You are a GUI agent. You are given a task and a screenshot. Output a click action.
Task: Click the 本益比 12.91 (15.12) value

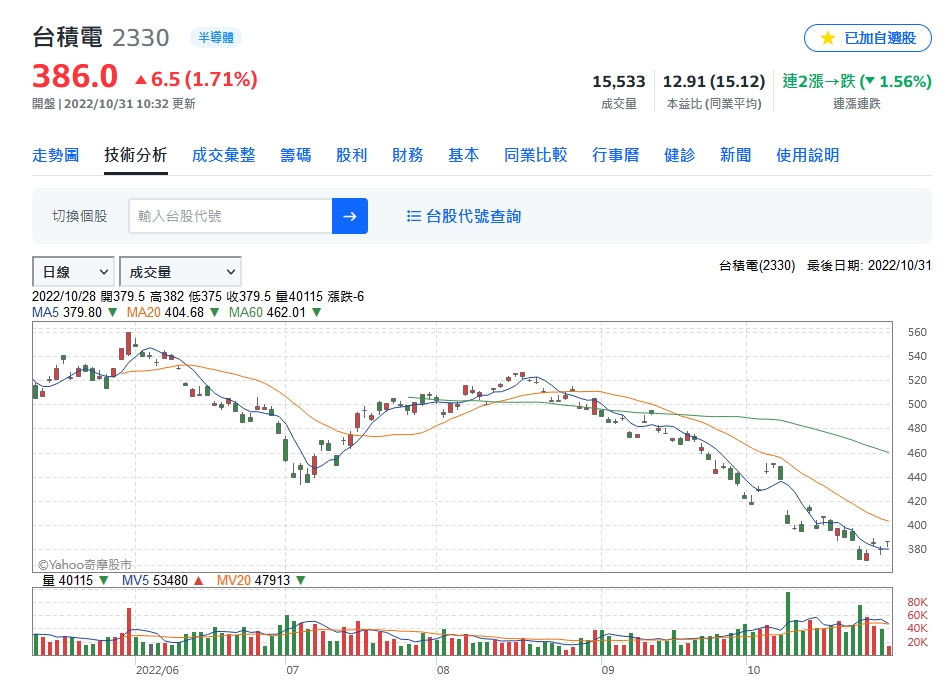coord(714,81)
